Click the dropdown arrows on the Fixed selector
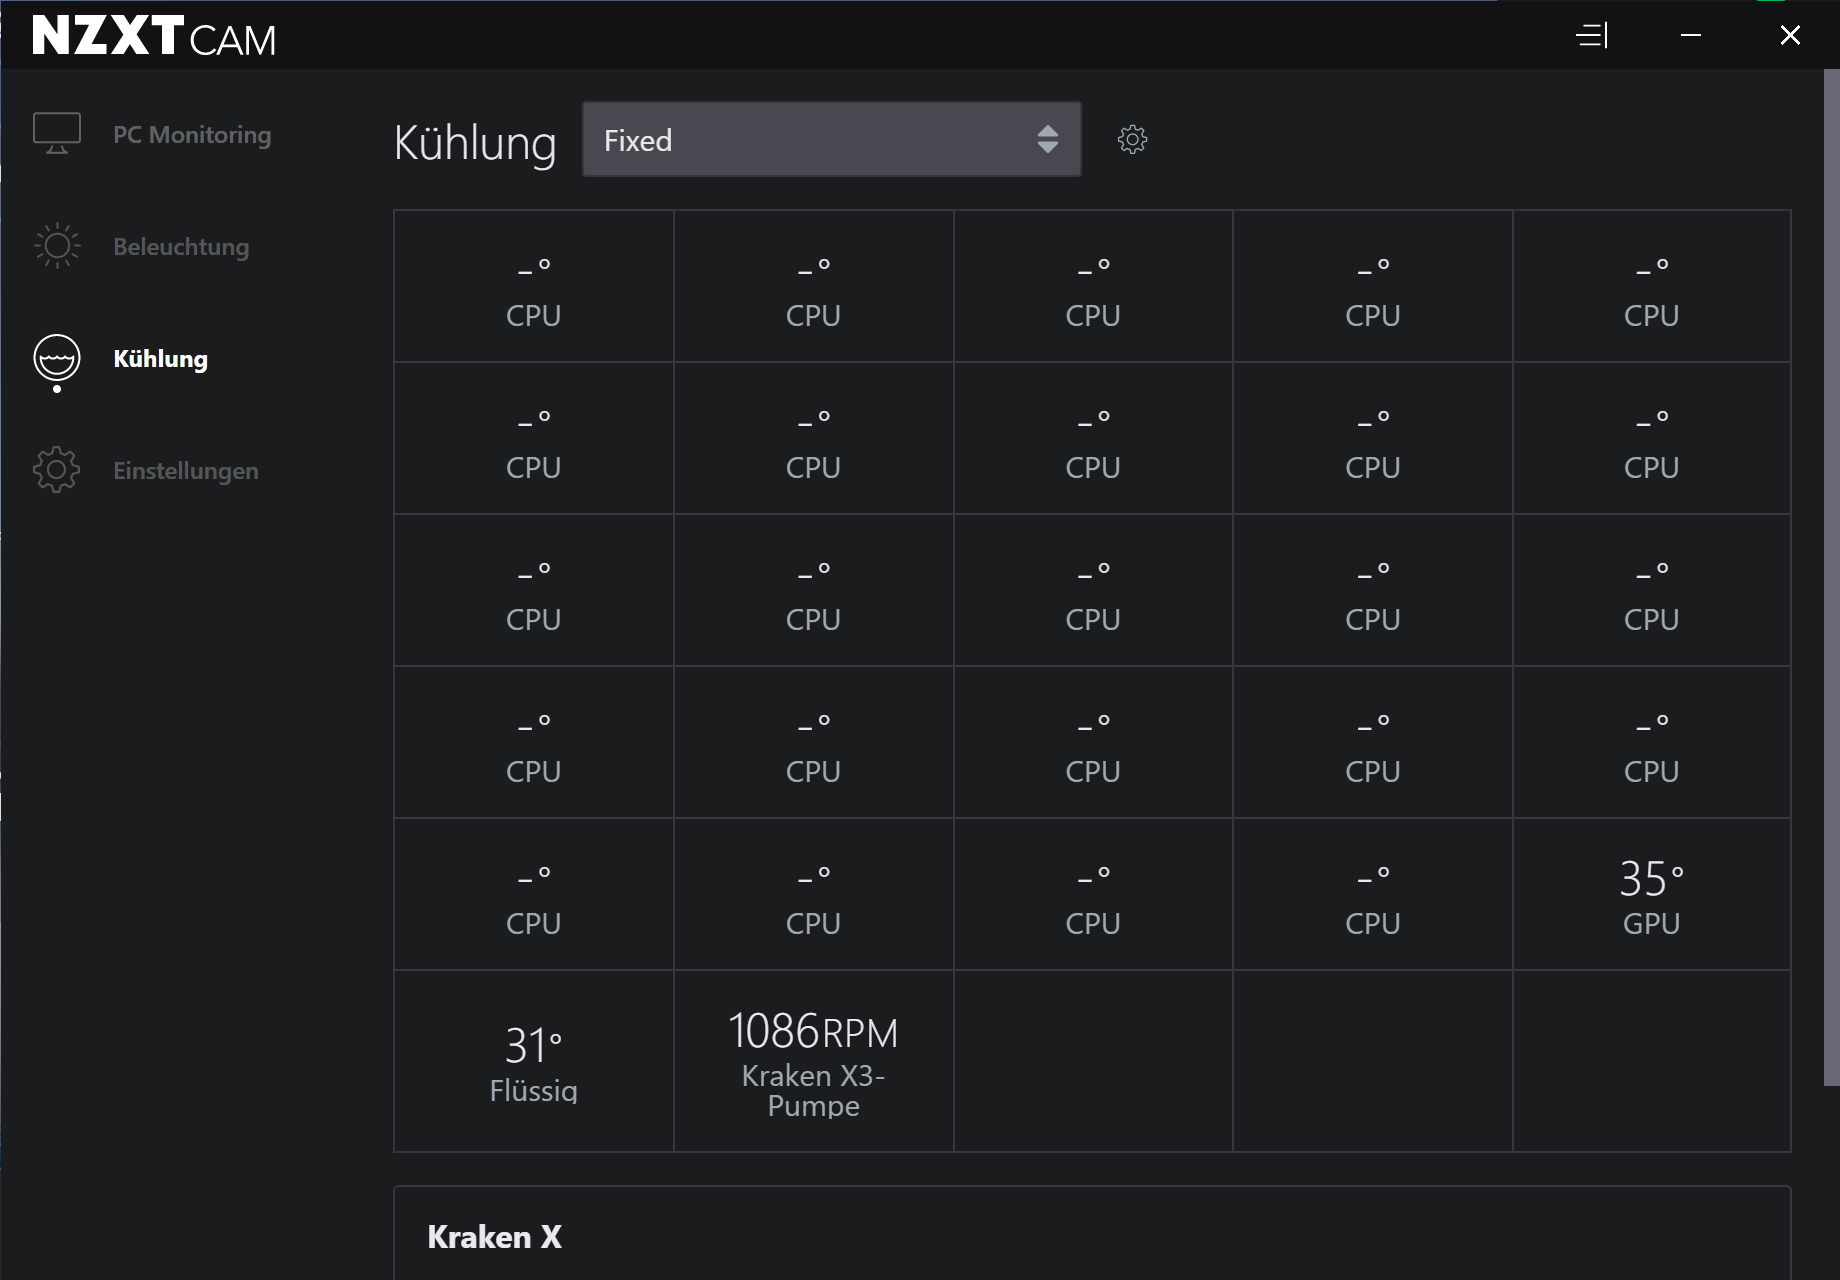The width and height of the screenshot is (1840, 1280). tap(1047, 139)
